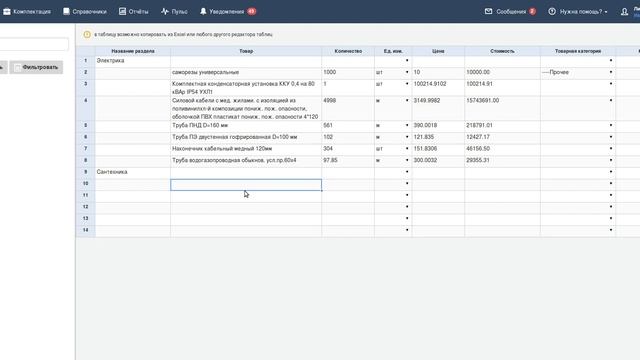
Task: Click the Стоимость column header
Action: 502,51
